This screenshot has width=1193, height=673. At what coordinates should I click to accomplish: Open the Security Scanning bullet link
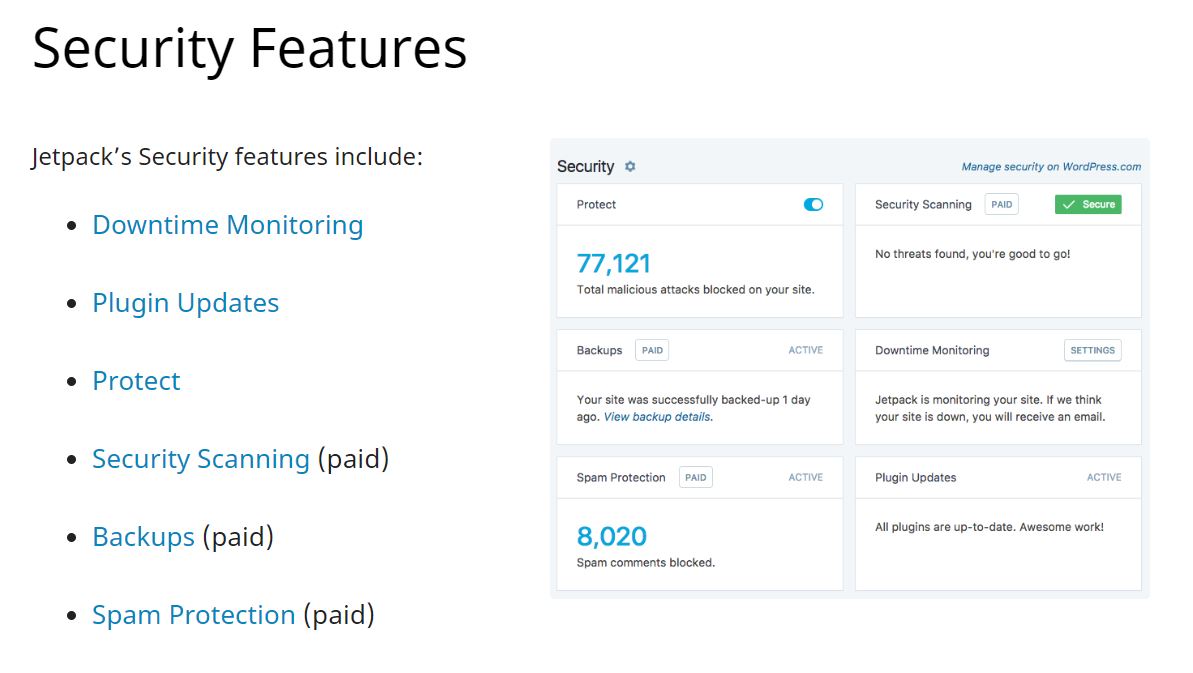point(201,459)
